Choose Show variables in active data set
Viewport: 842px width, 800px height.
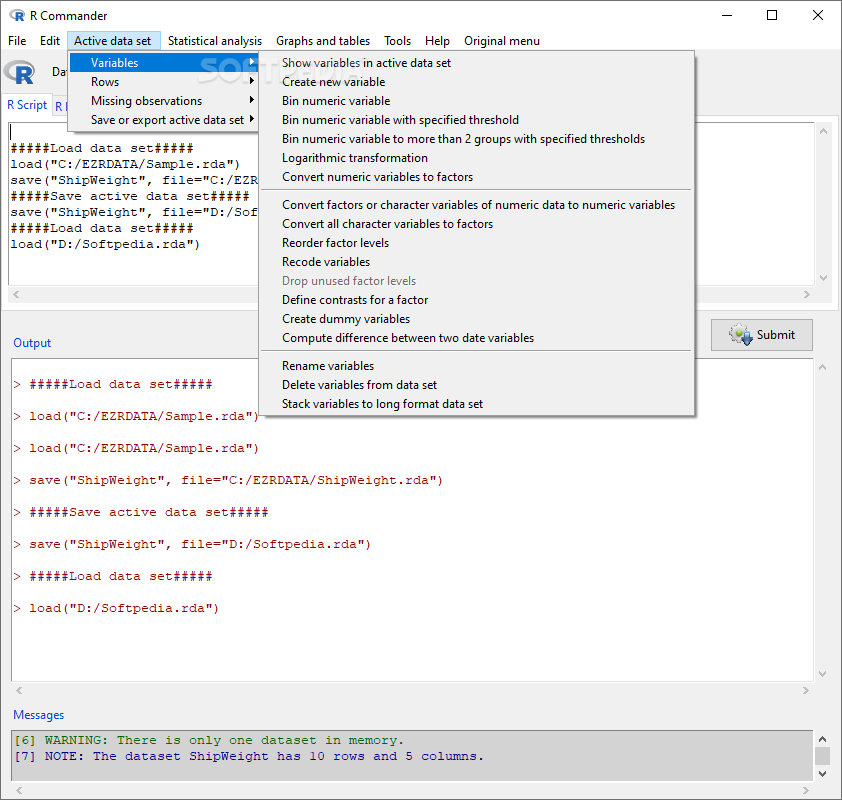coord(477,63)
